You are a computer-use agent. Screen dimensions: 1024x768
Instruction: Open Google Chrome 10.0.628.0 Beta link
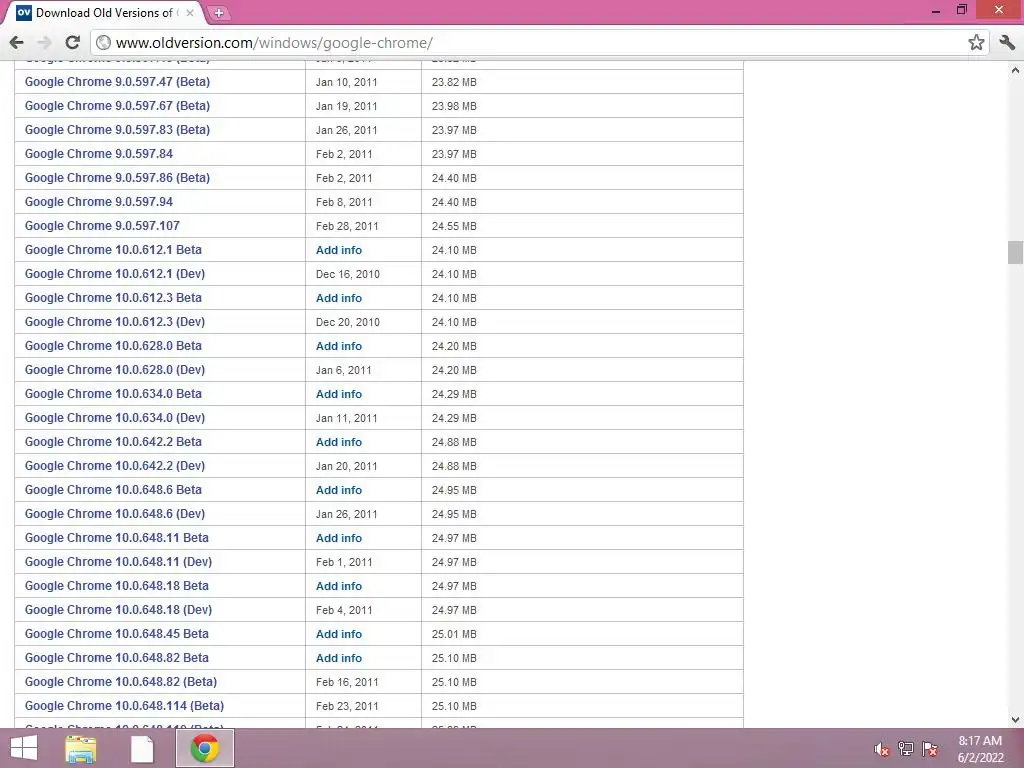pyautogui.click(x=113, y=346)
